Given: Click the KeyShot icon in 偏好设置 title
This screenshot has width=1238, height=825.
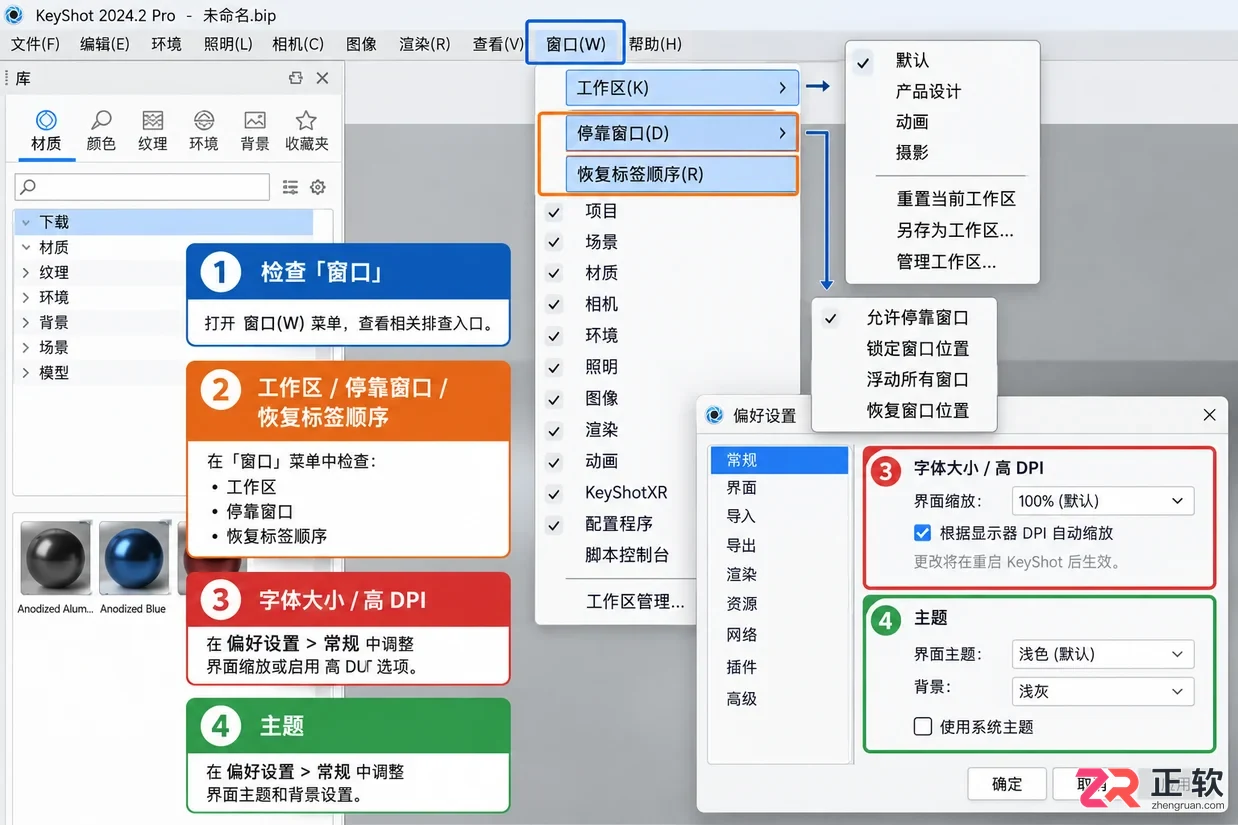Looking at the screenshot, I should tap(714, 415).
